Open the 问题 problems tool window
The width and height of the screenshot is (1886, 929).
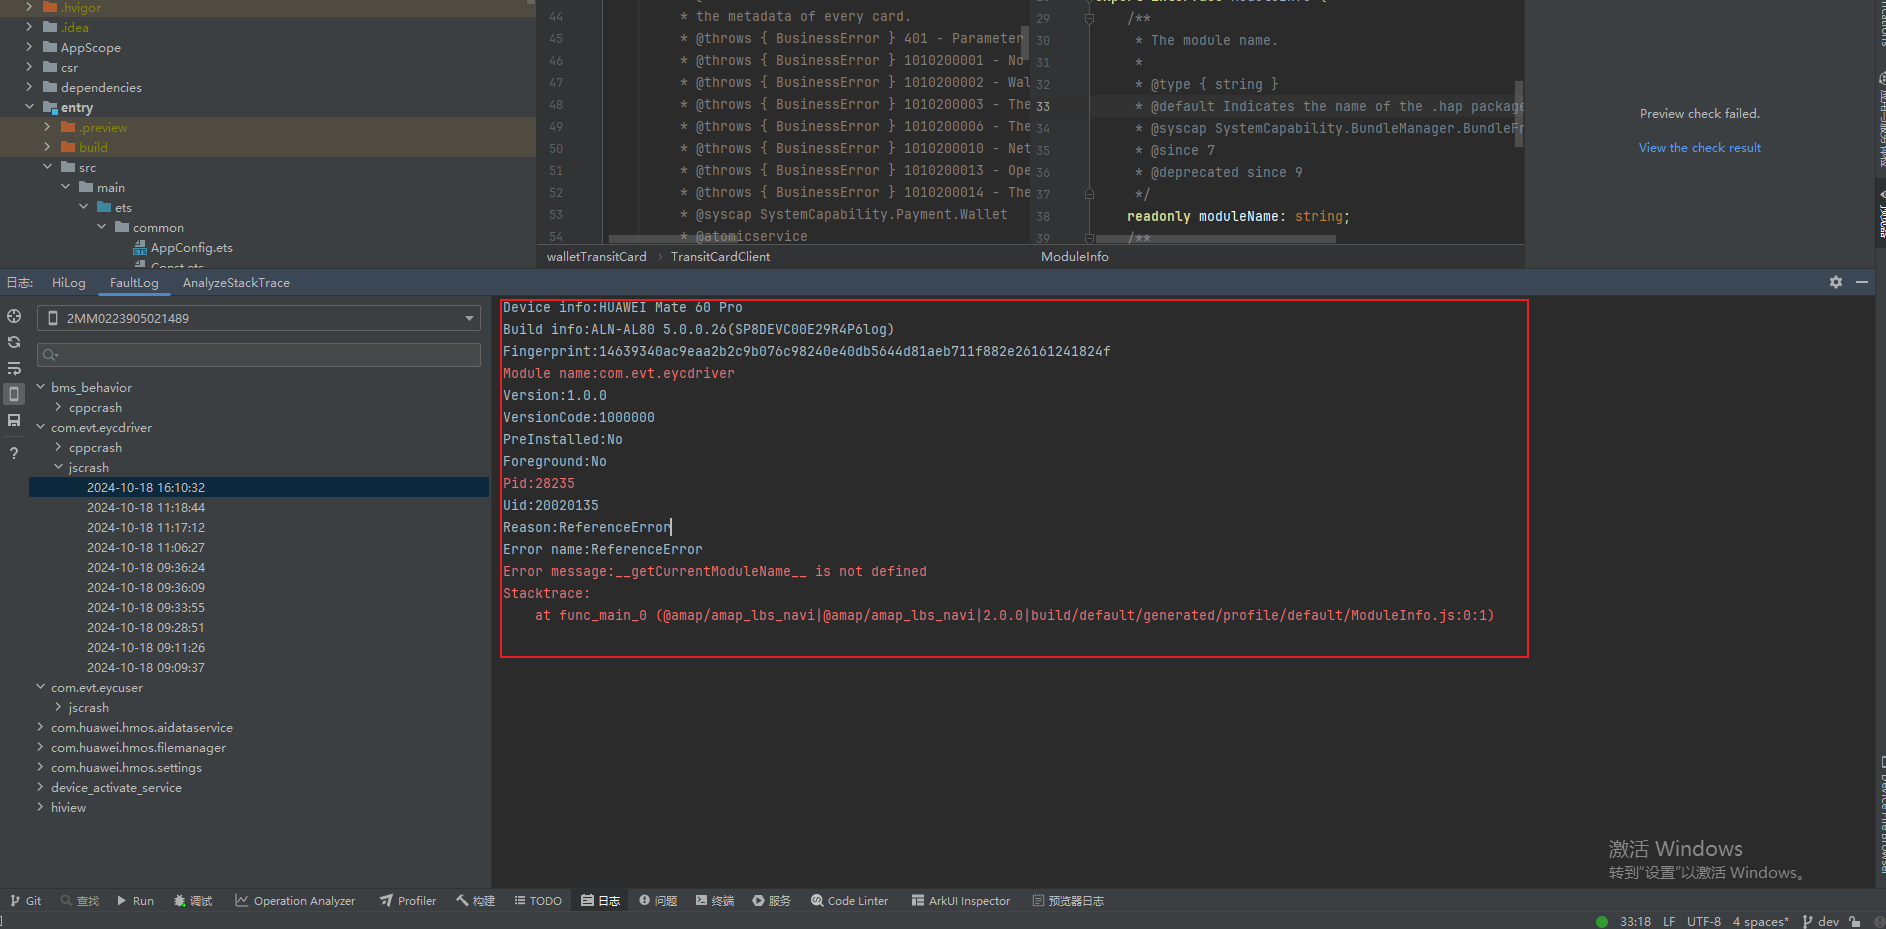(658, 901)
